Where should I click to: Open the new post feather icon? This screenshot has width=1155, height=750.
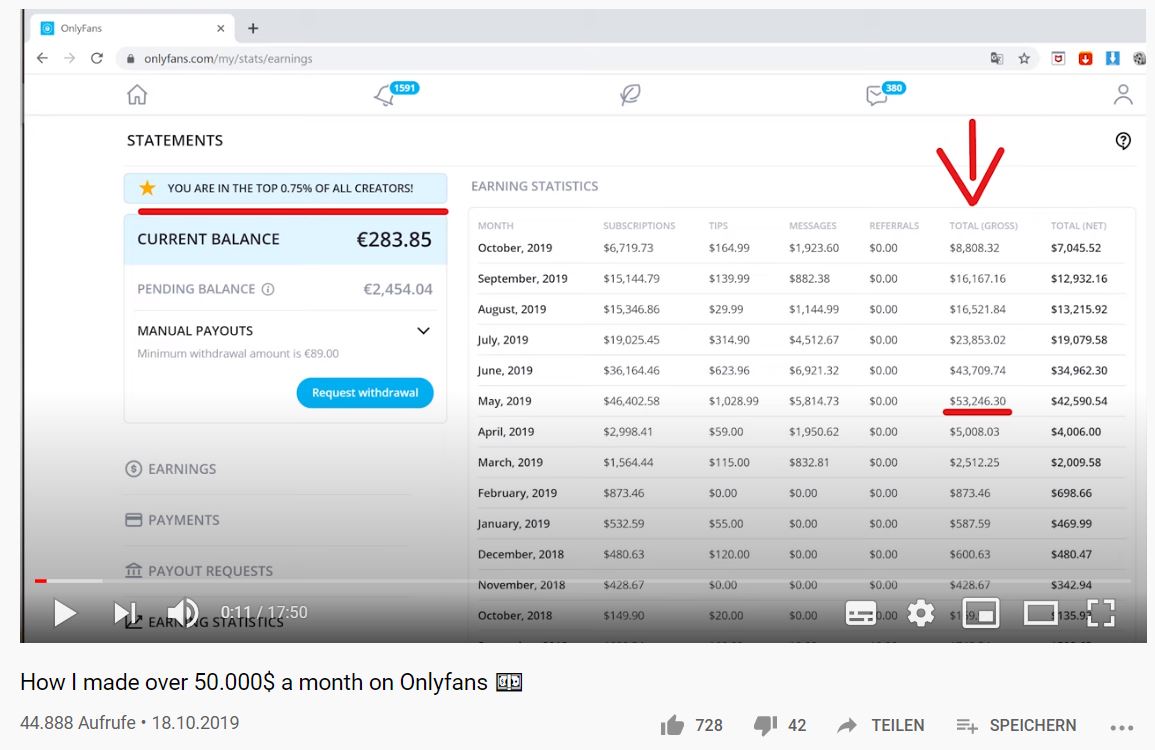pyautogui.click(x=630, y=94)
